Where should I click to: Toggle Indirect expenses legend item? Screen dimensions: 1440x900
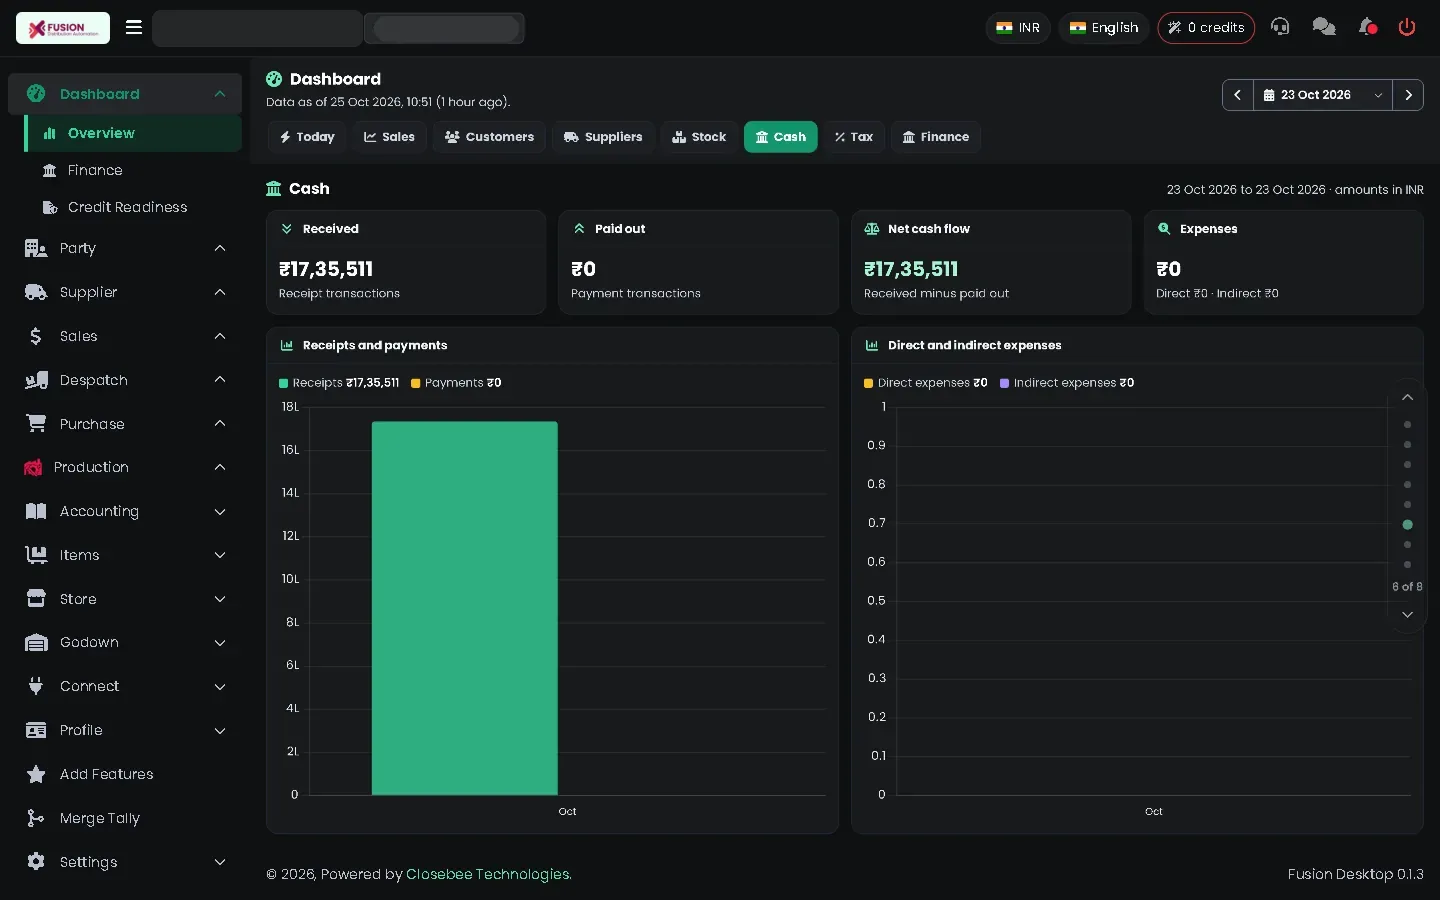coord(1067,383)
